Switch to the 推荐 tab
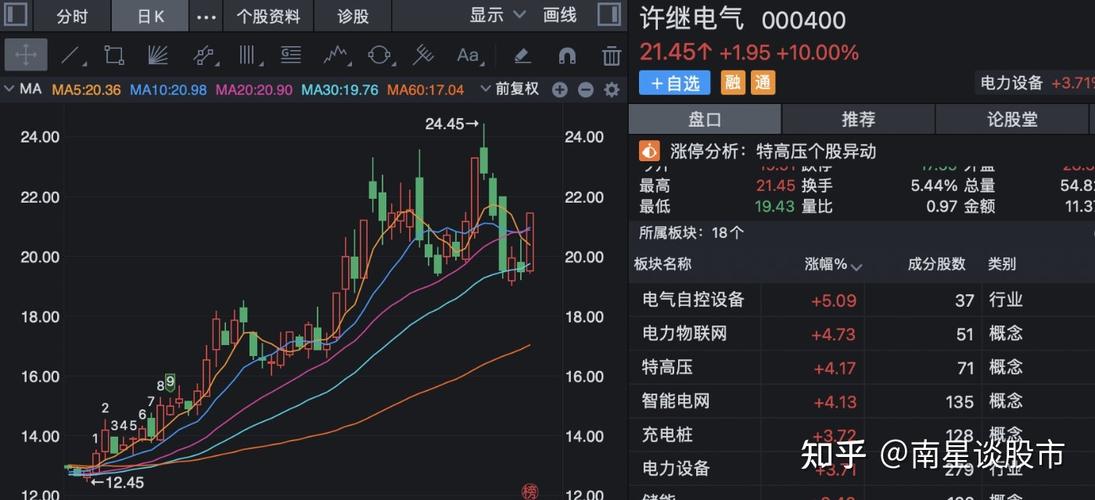This screenshot has width=1095, height=500. coord(858,119)
